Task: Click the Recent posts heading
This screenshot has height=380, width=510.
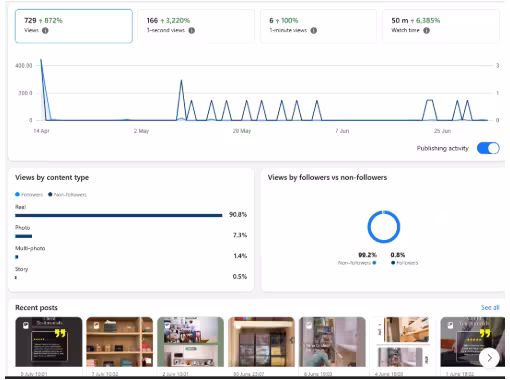Action: pos(36,307)
